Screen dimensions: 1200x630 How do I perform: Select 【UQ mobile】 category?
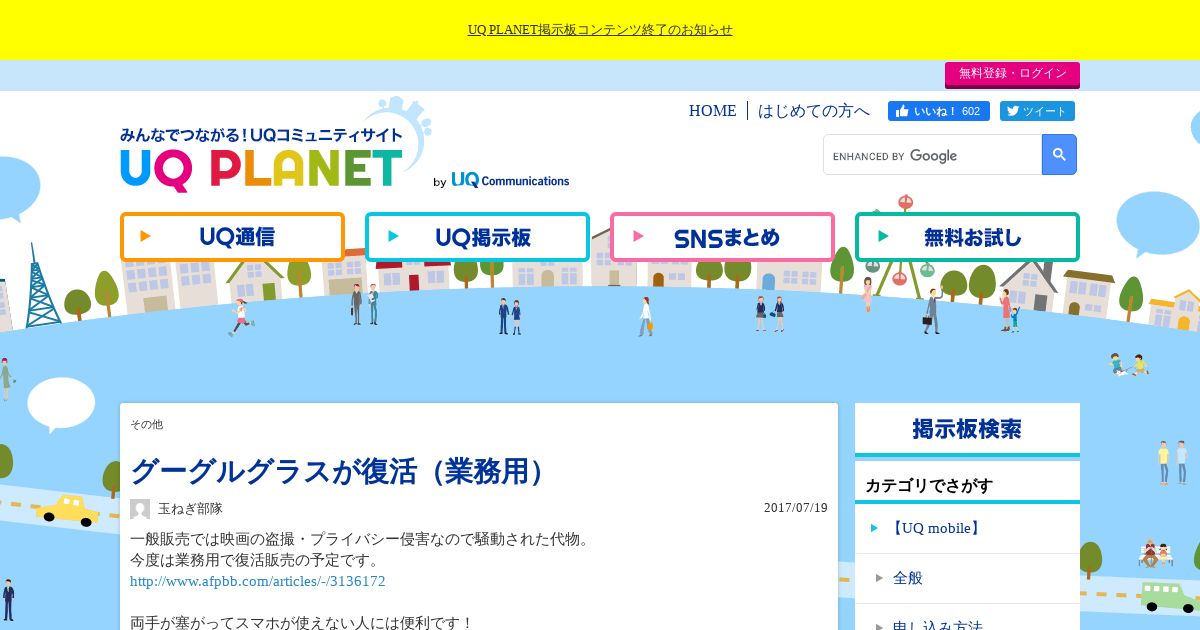[x=967, y=528]
